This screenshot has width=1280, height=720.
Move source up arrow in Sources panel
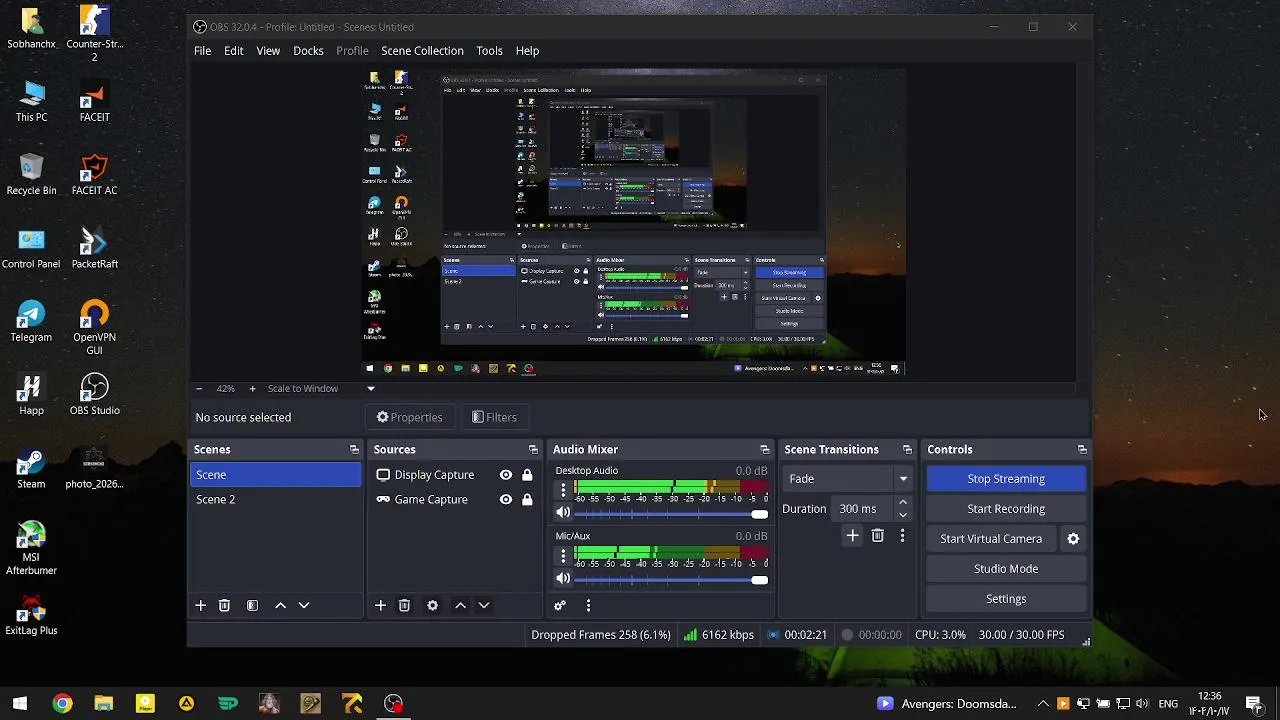pyautogui.click(x=460, y=605)
